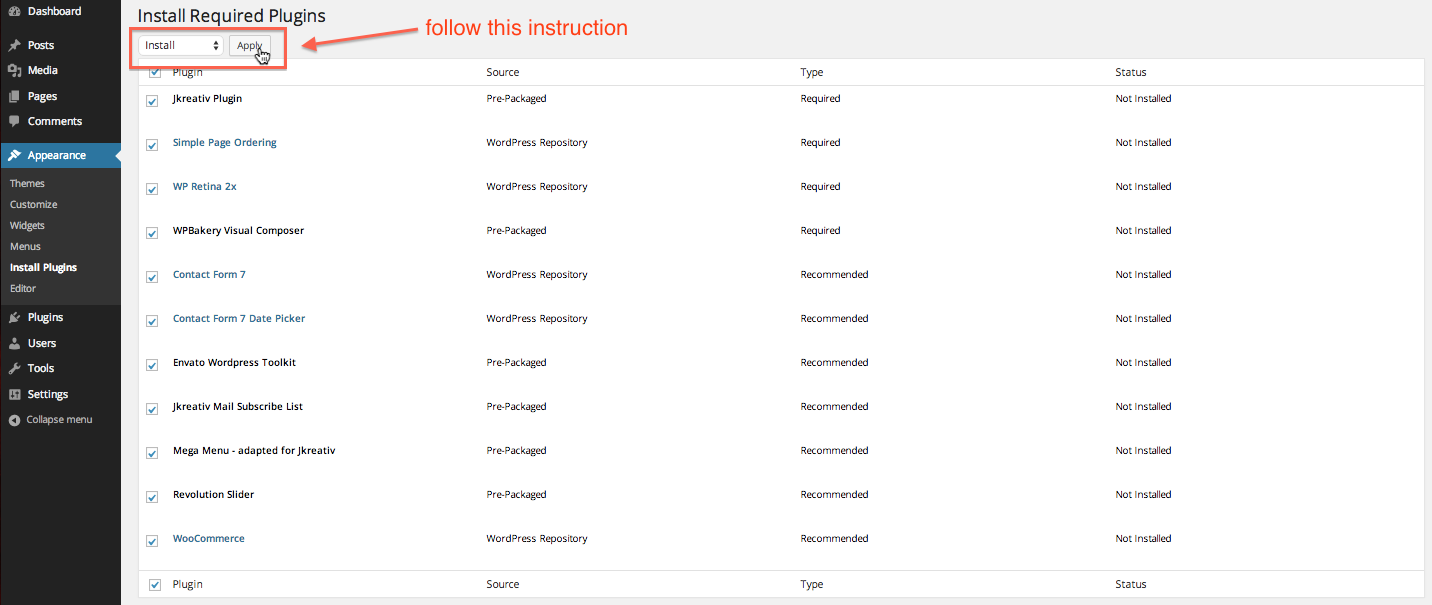Click the Media library camera icon

[16, 70]
